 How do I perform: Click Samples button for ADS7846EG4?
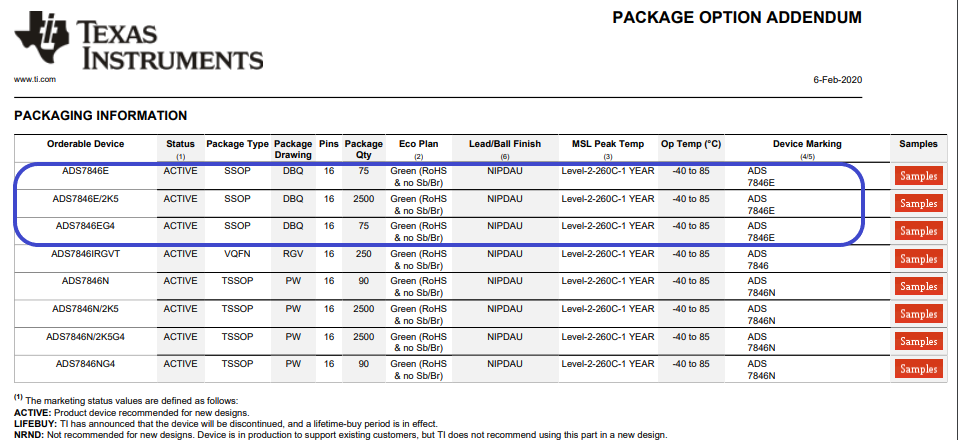(919, 231)
